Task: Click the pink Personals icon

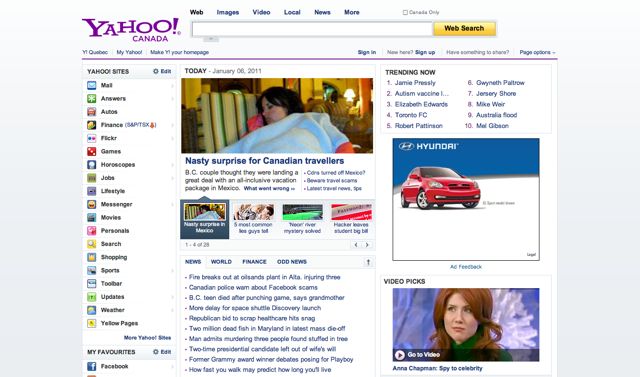Action: point(91,231)
